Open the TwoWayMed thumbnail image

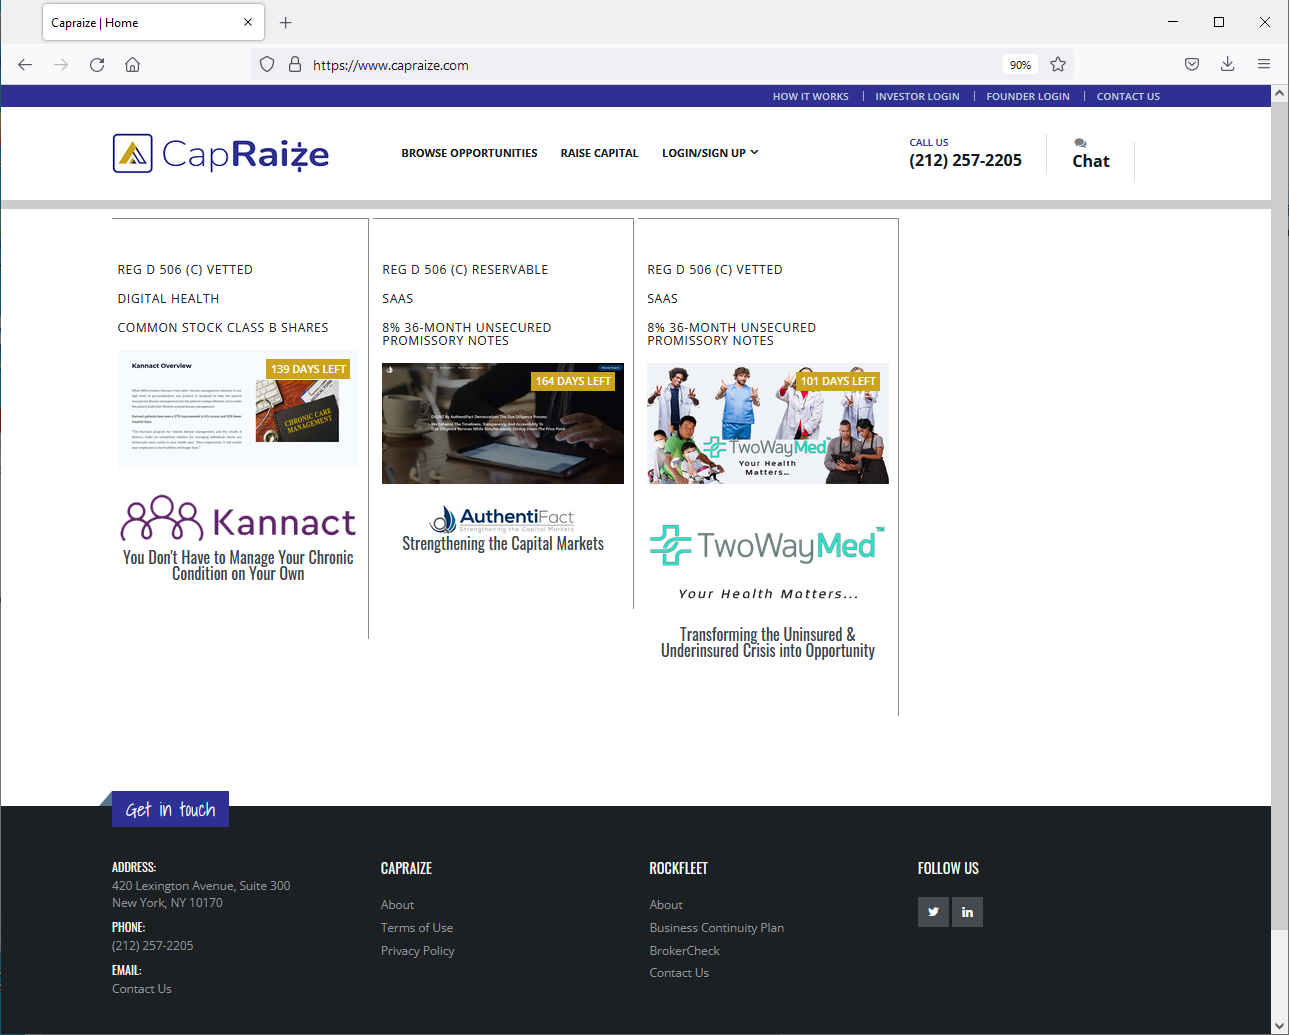768,423
